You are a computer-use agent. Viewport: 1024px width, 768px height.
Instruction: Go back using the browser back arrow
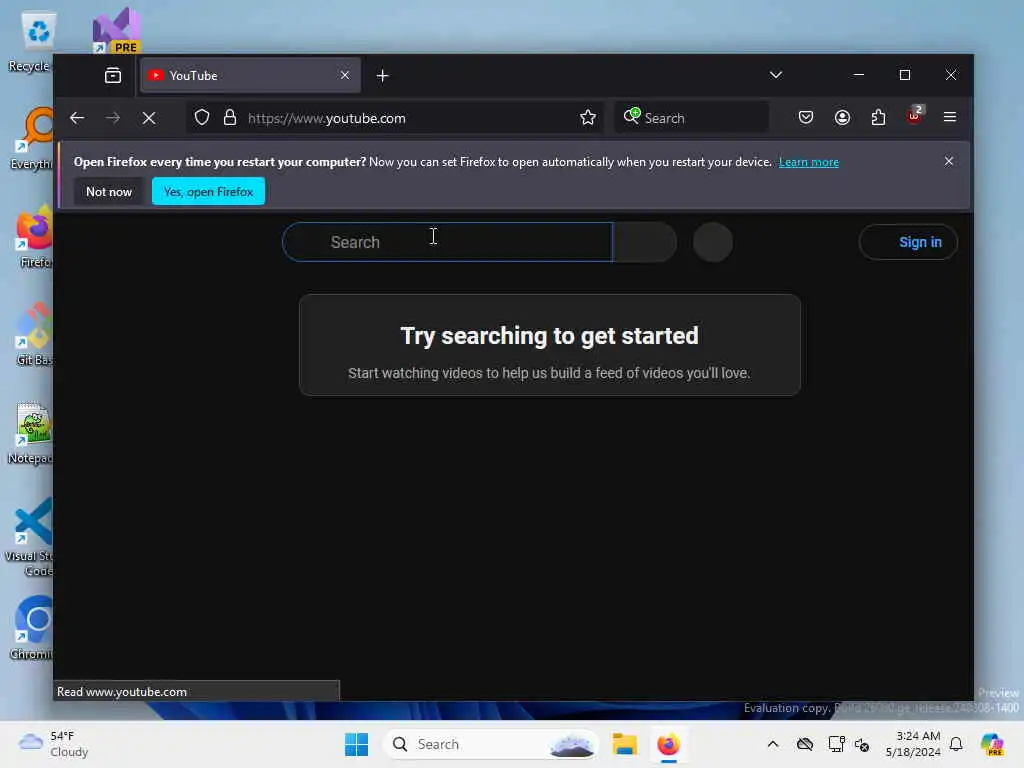[x=77, y=118]
